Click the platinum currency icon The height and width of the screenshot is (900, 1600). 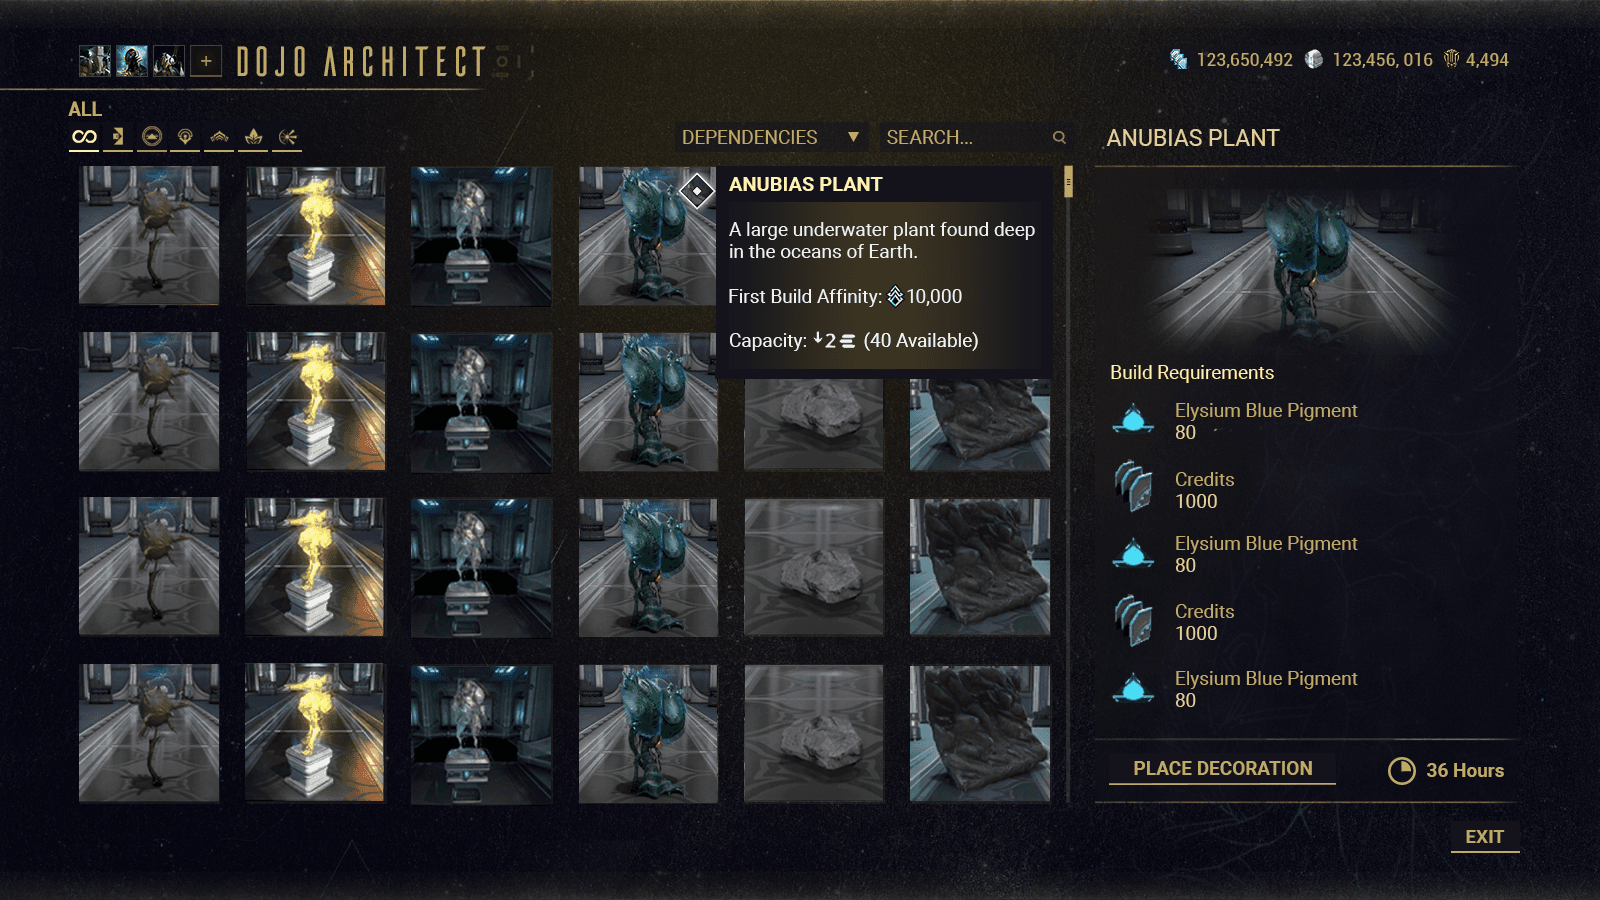point(1314,60)
